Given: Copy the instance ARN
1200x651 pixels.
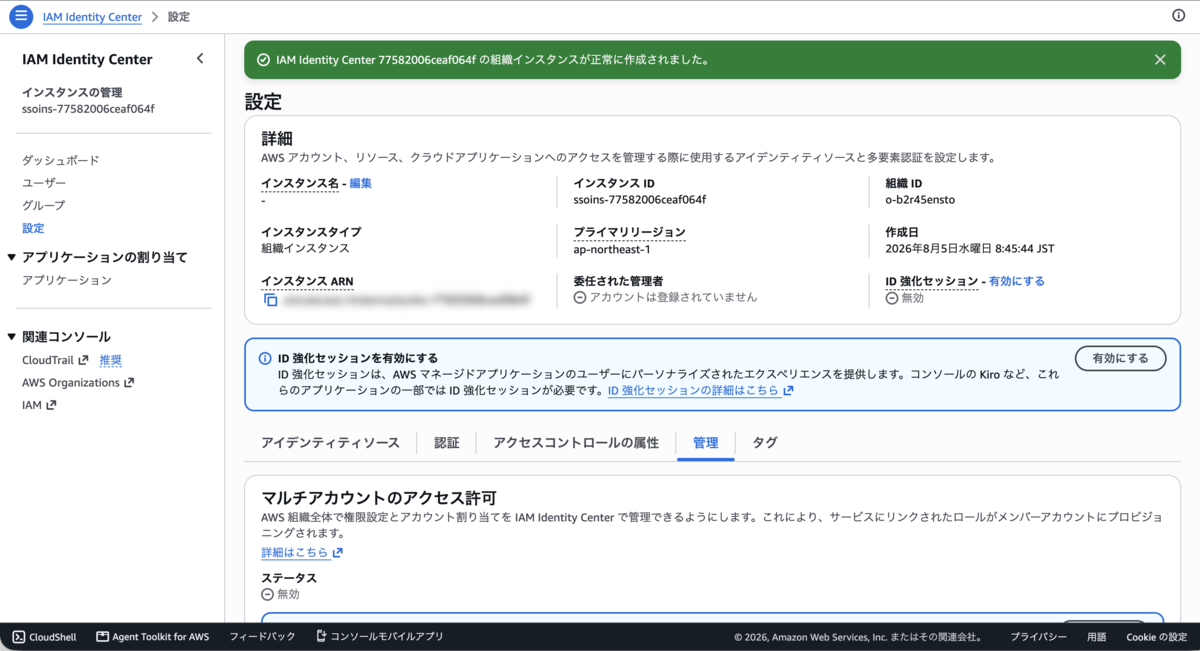Looking at the screenshot, I should (270, 298).
